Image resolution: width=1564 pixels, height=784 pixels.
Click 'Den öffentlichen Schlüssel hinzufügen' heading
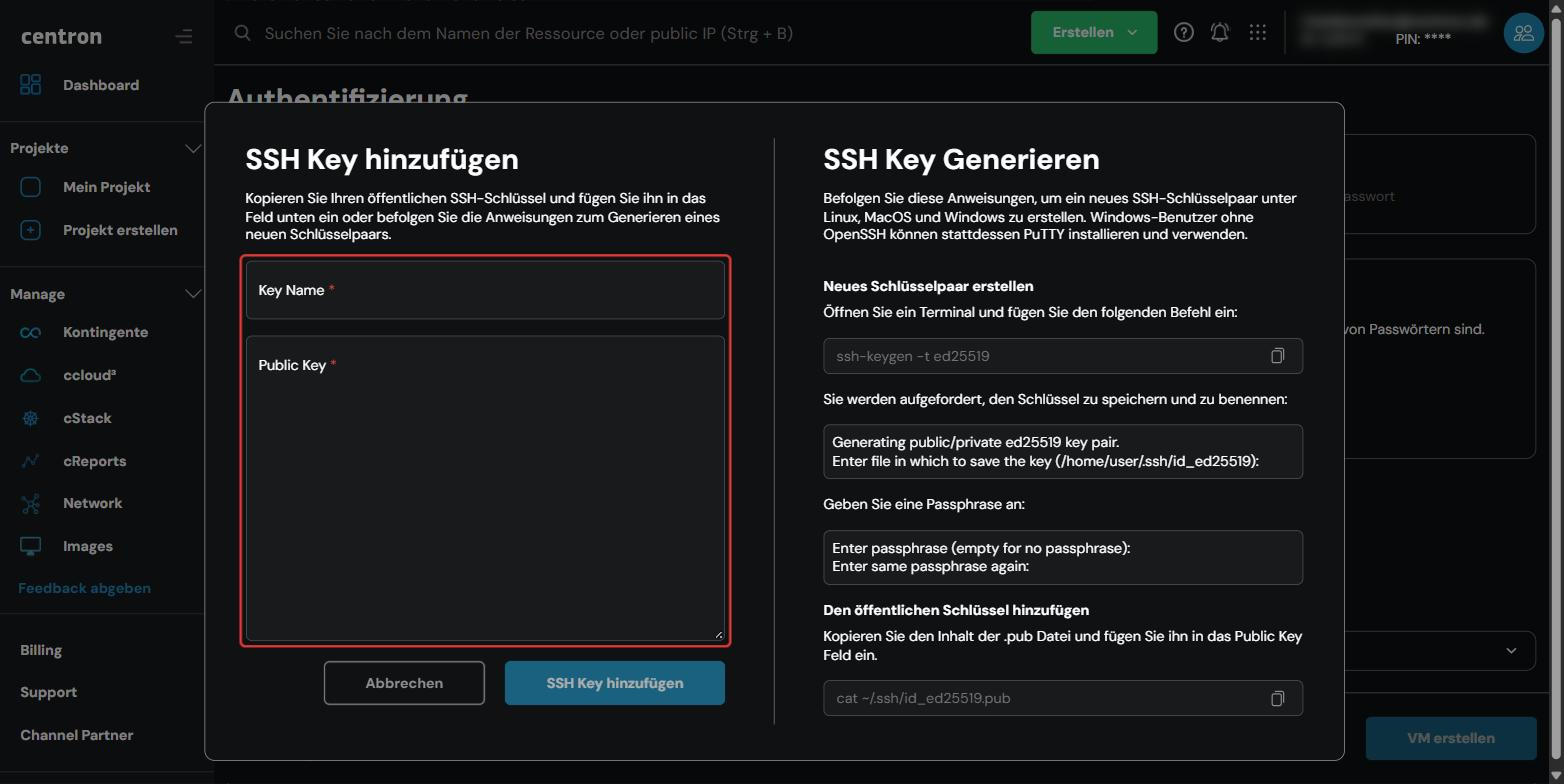pyautogui.click(x=956, y=610)
